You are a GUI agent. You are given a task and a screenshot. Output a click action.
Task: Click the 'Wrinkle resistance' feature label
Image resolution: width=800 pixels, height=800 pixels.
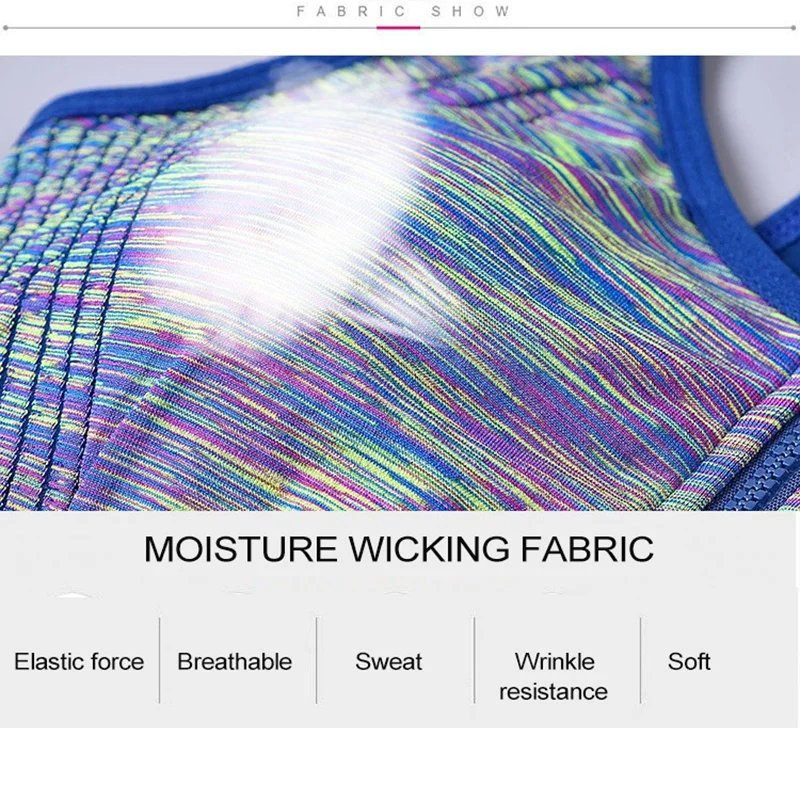[554, 677]
